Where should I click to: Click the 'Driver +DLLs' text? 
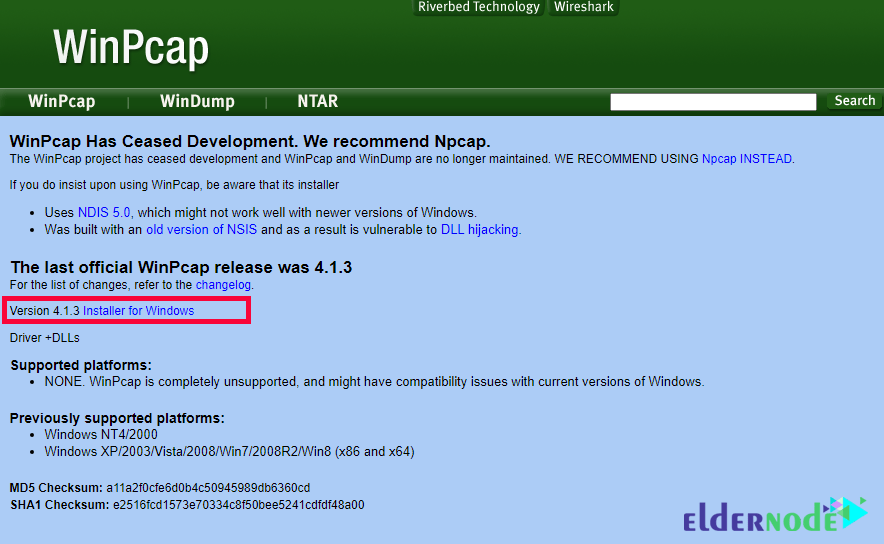(45, 338)
